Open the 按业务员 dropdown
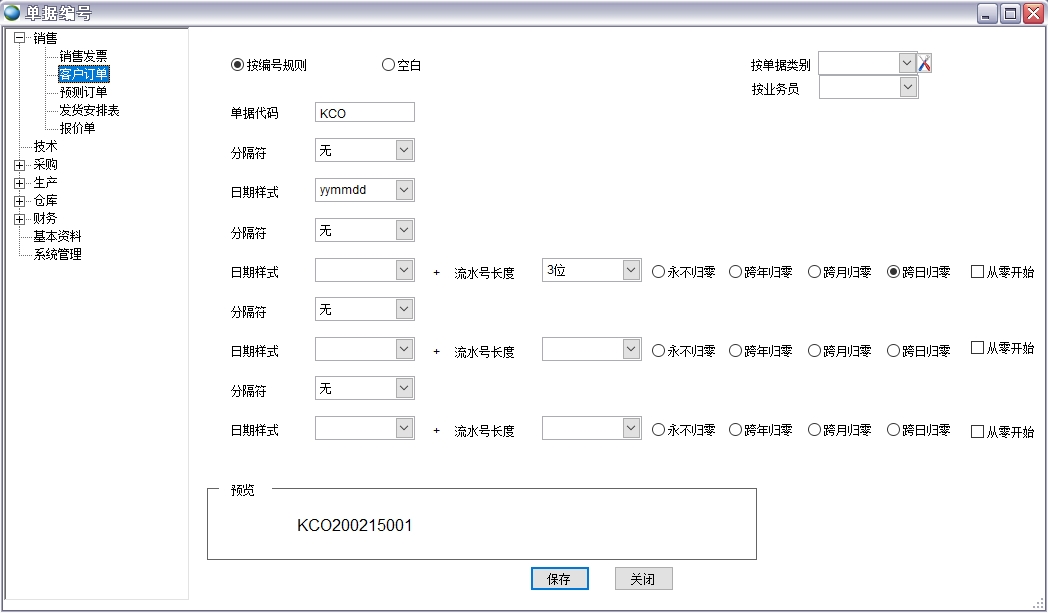The height and width of the screenshot is (613, 1048). click(906, 87)
